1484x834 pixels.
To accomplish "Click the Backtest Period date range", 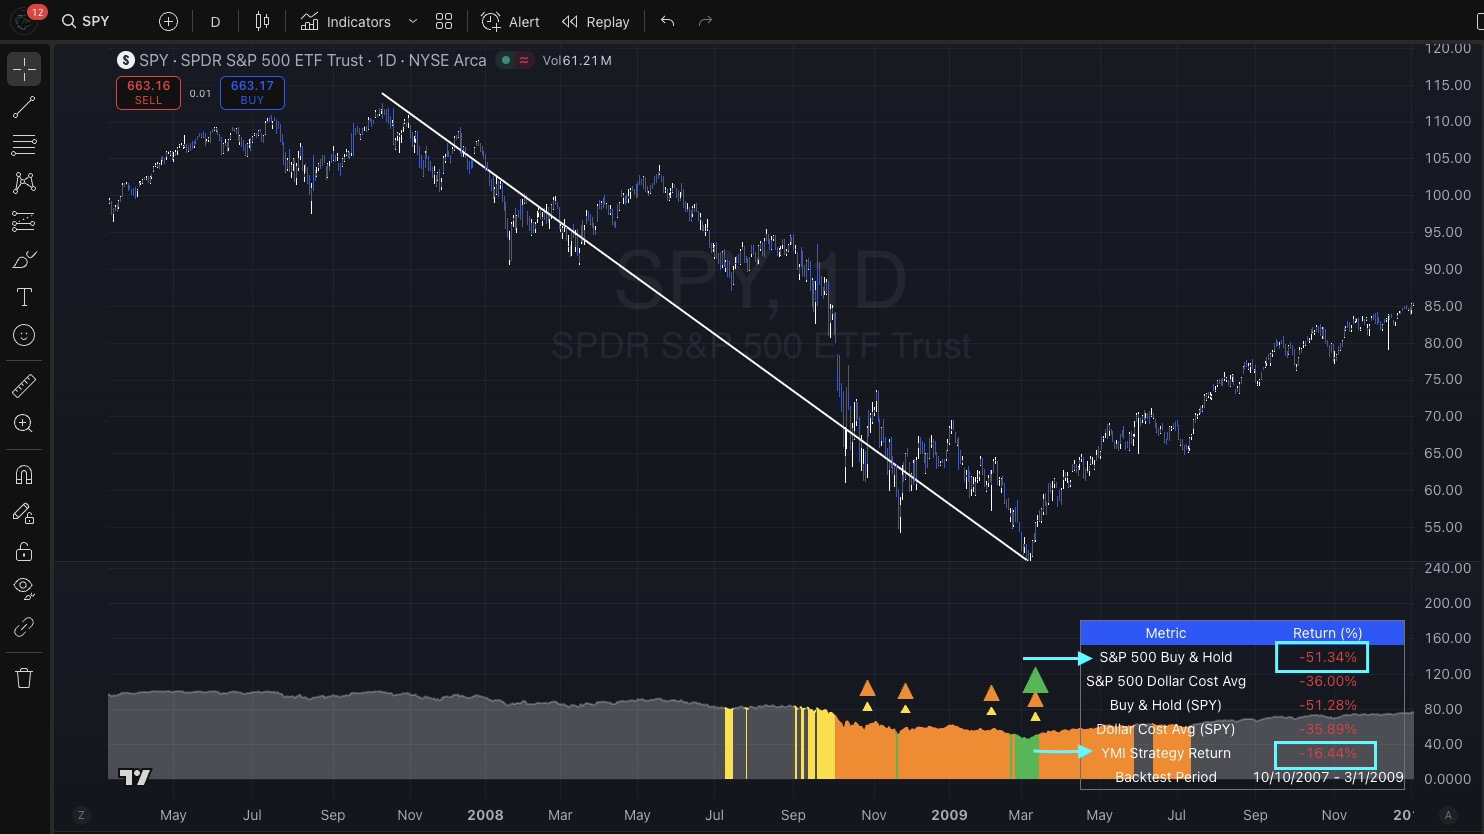I will tap(1327, 777).
